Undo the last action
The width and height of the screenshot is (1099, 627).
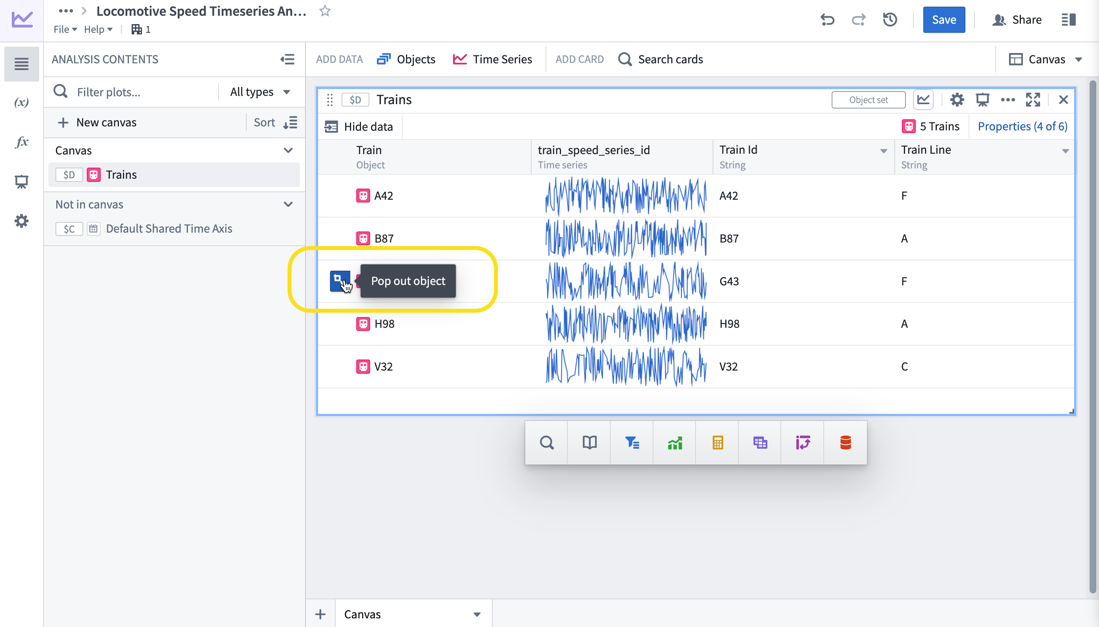(828, 20)
